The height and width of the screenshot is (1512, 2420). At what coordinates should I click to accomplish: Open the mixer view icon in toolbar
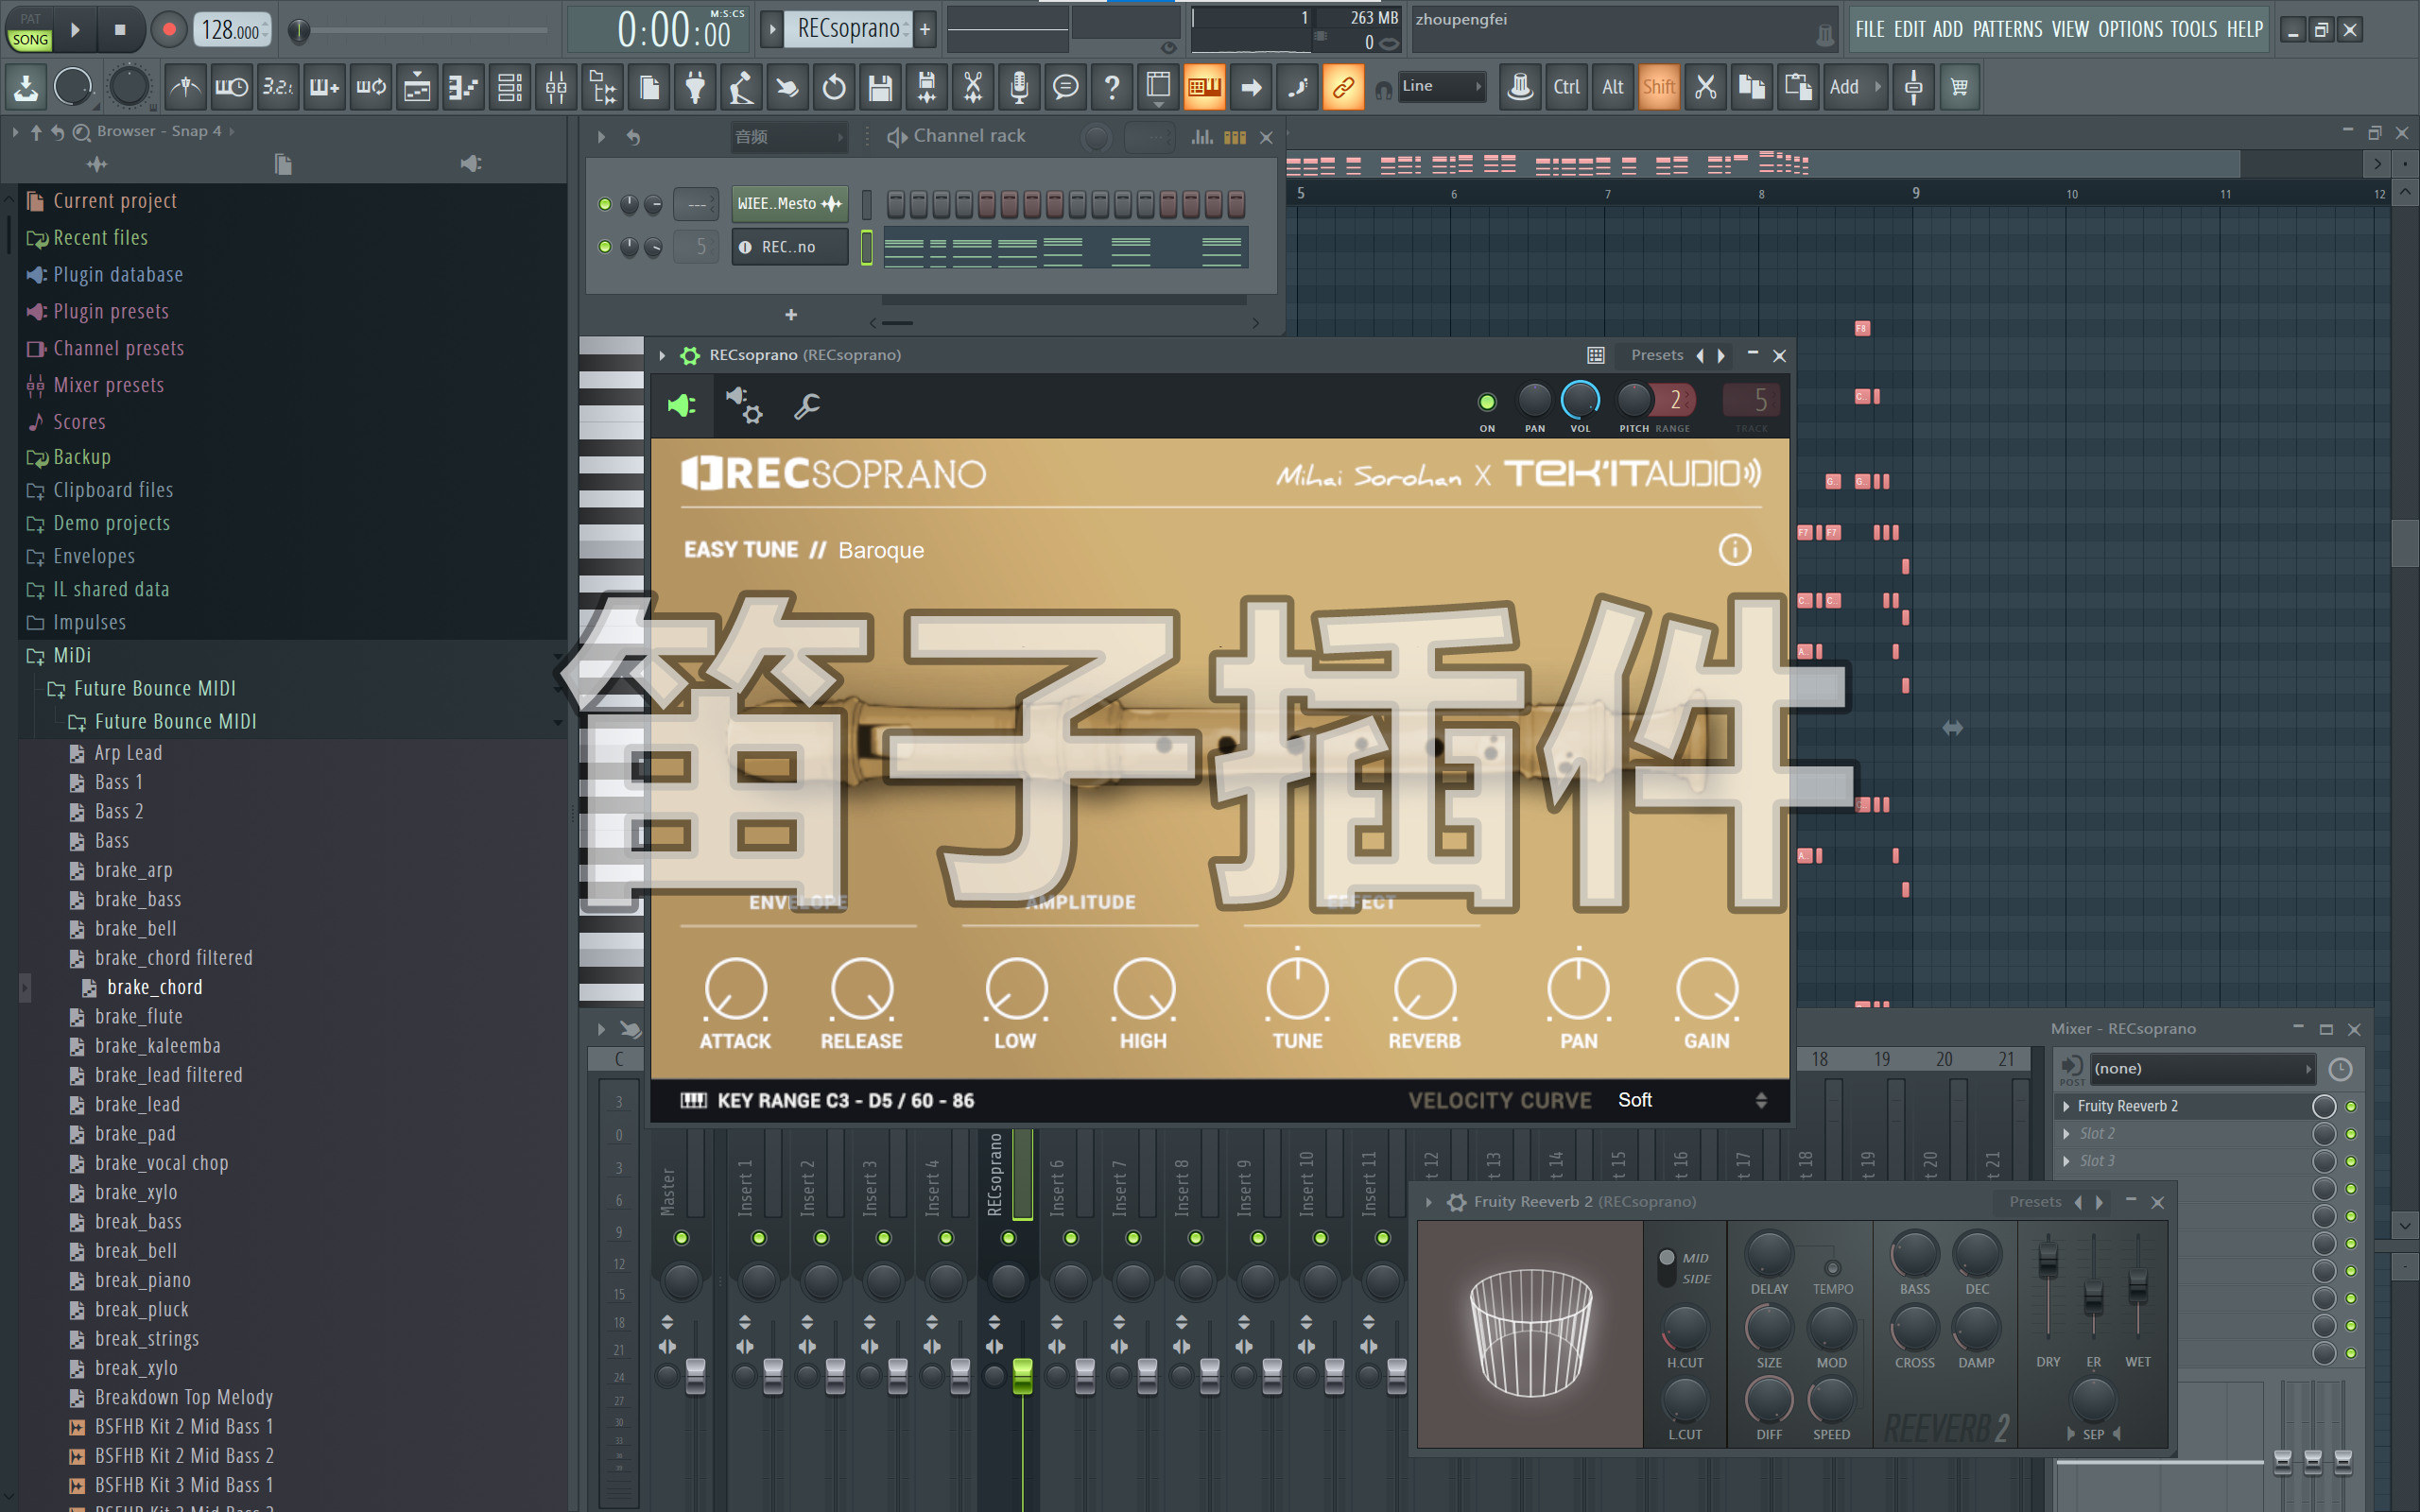(x=556, y=87)
